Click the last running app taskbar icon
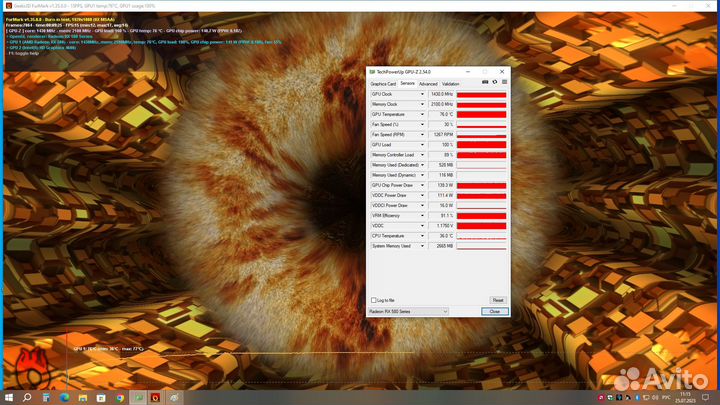The height and width of the screenshot is (405, 720). 174,398
